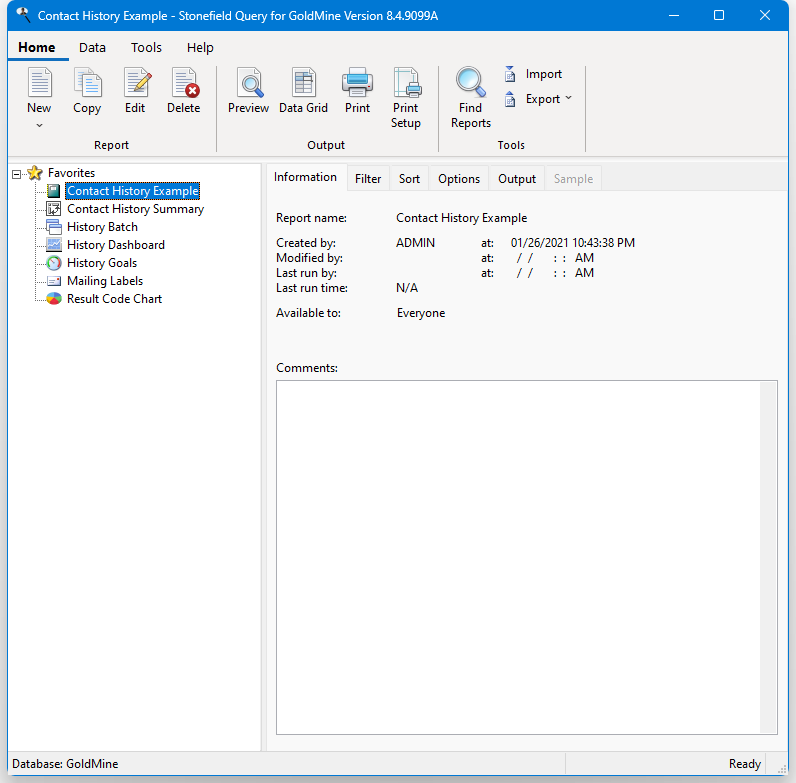
Task: Select the History Batch report
Action: (102, 227)
